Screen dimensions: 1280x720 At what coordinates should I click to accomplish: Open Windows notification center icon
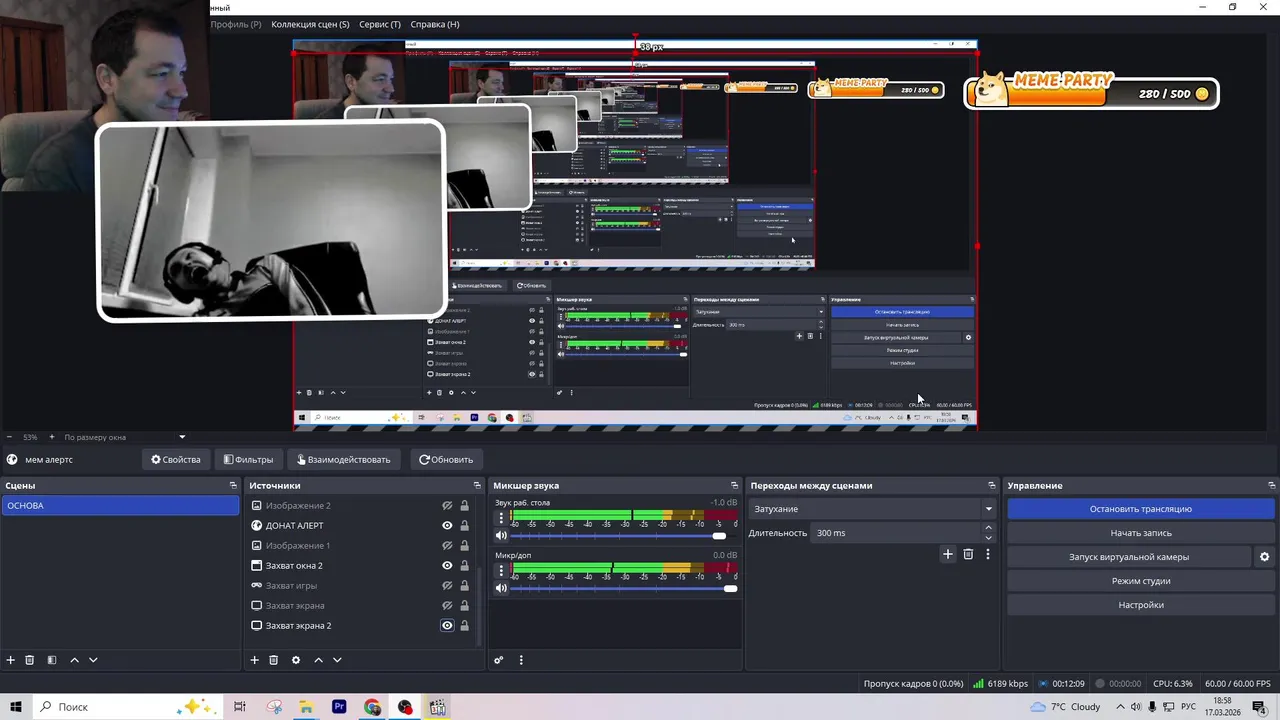pyautogui.click(x=1259, y=707)
